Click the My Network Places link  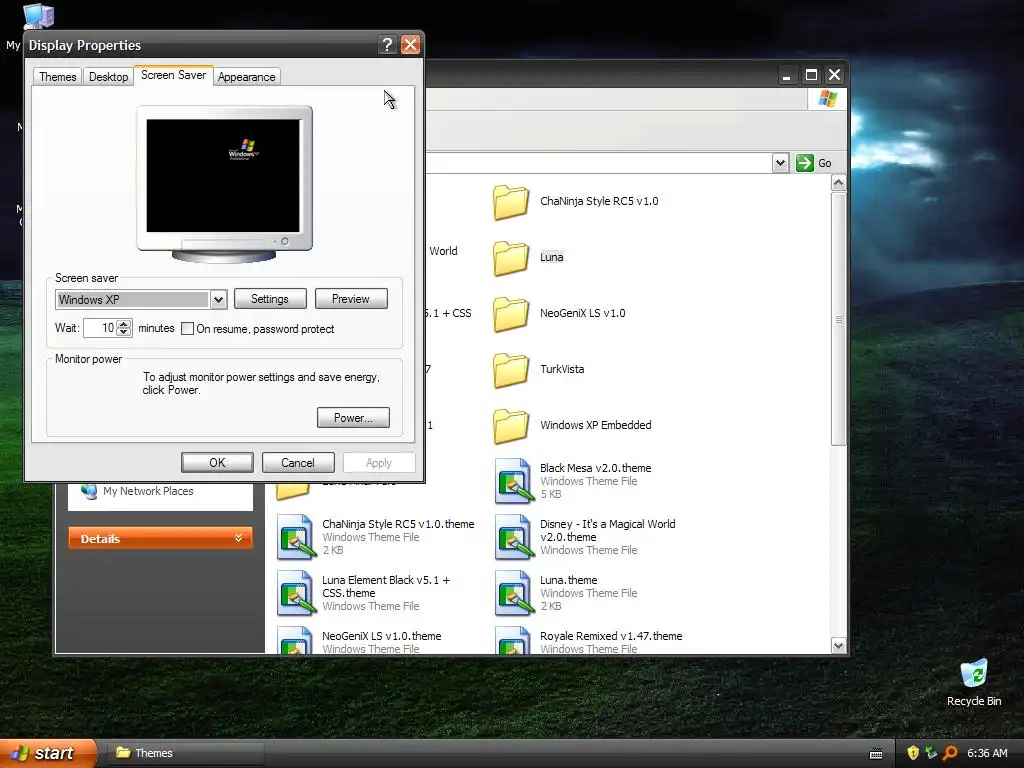click(x=148, y=491)
